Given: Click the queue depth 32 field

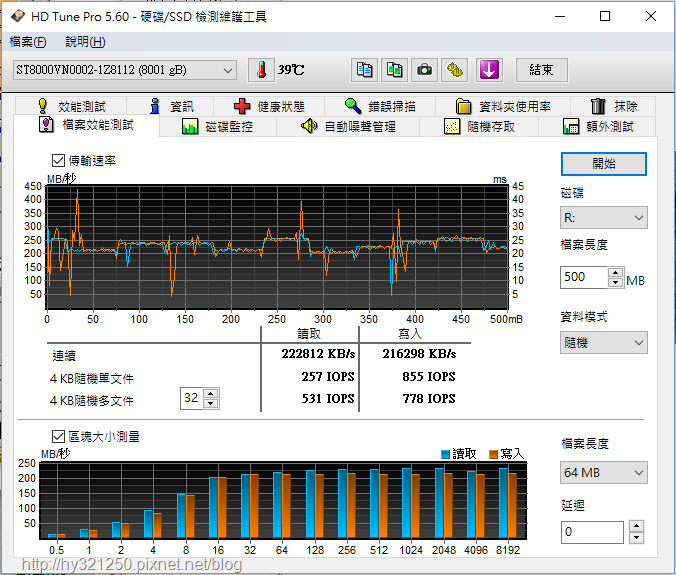Looking at the screenshot, I should click(x=191, y=398).
